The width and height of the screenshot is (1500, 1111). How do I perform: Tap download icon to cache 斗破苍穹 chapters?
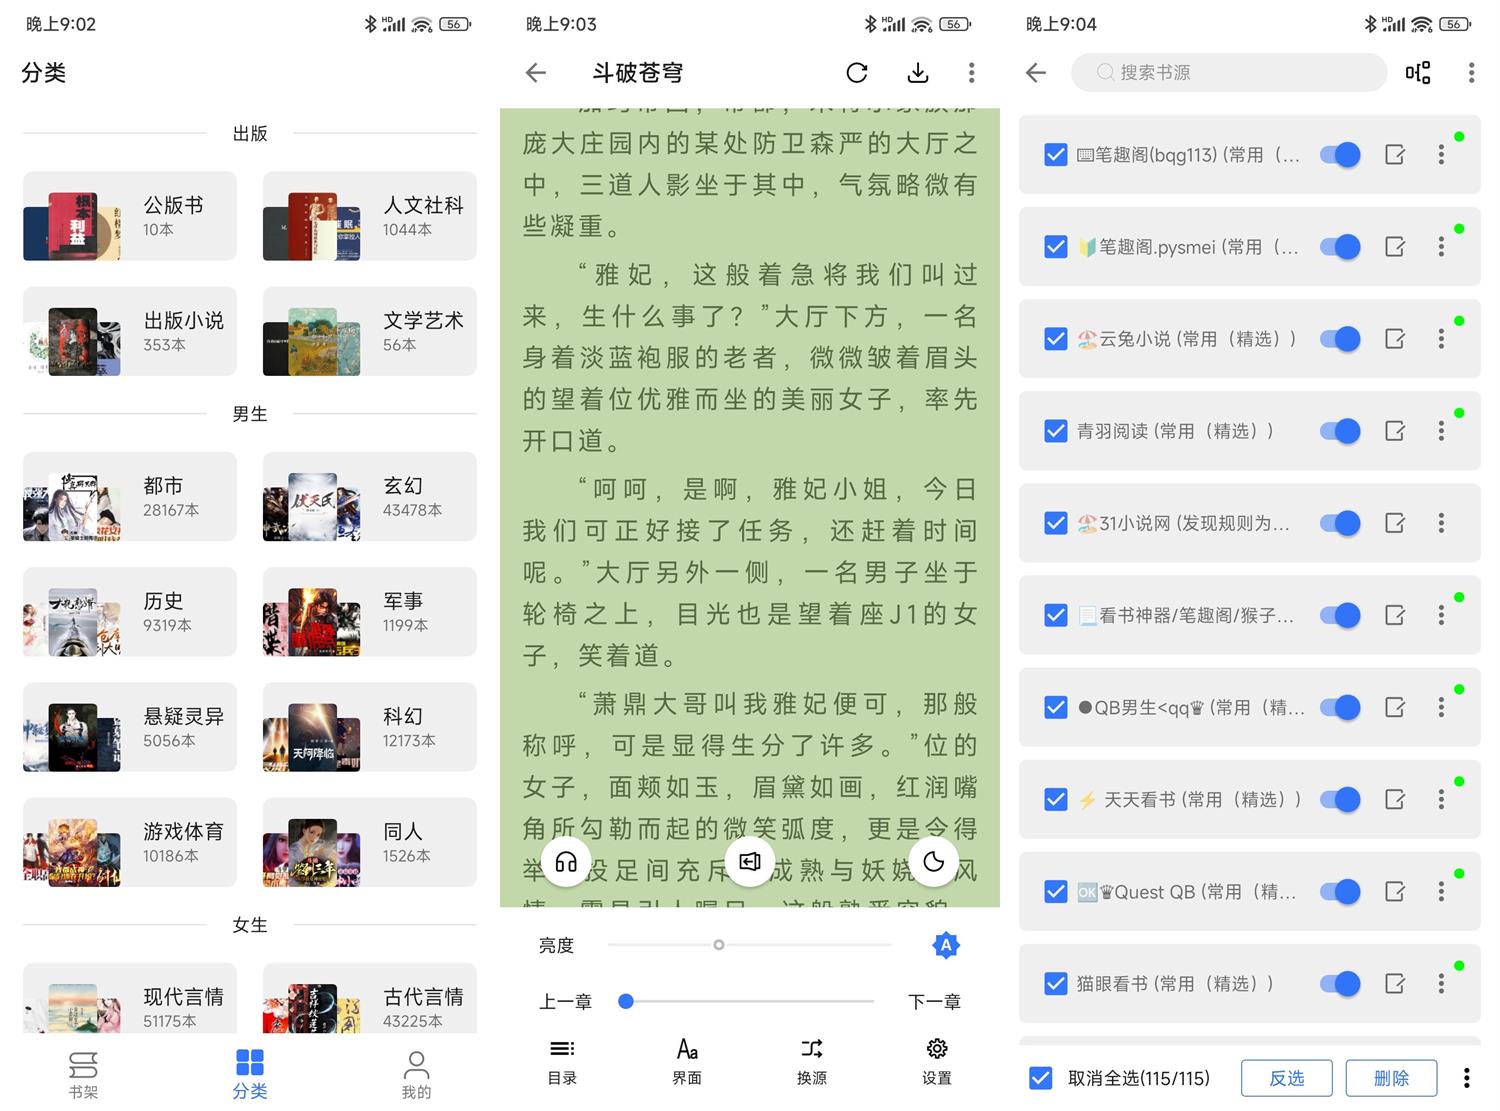click(916, 72)
